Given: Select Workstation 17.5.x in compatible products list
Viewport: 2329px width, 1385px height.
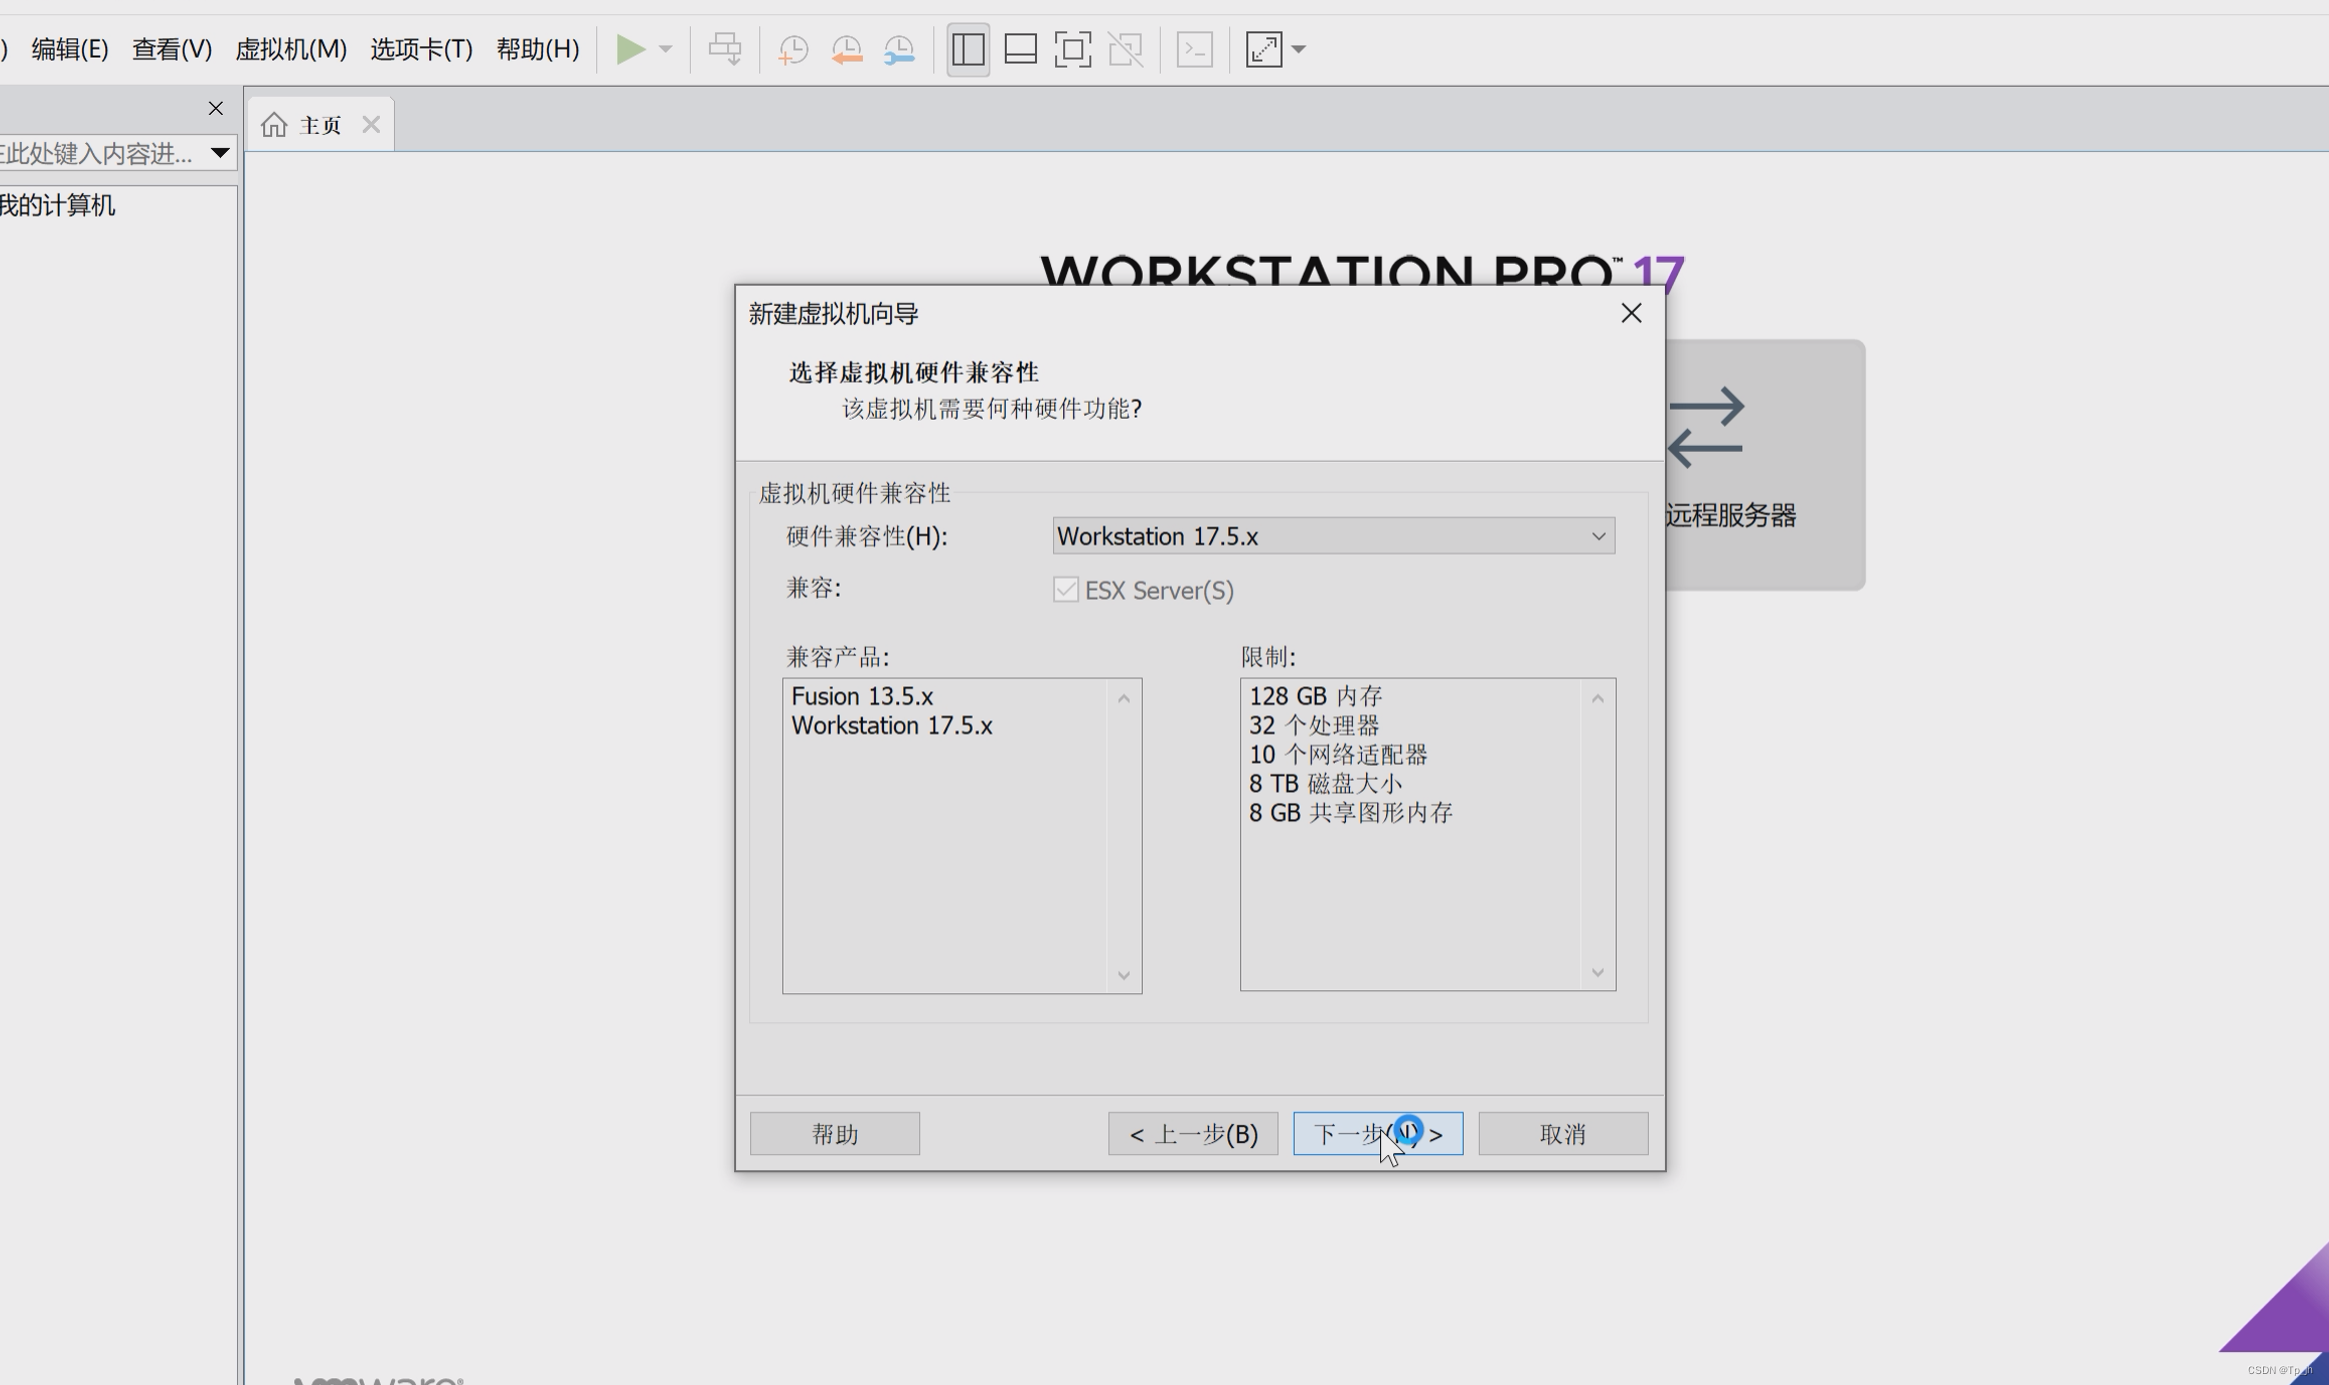Looking at the screenshot, I should click(892, 725).
